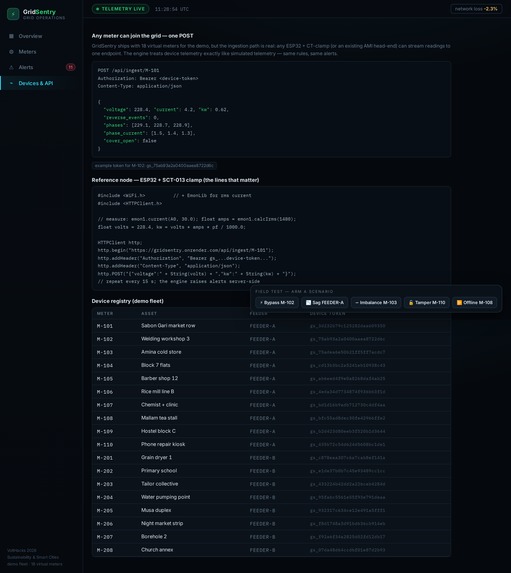Screen dimensions: 511x573
Task: Click Welding workshop 3 asset name
Action: (x=165, y=339)
